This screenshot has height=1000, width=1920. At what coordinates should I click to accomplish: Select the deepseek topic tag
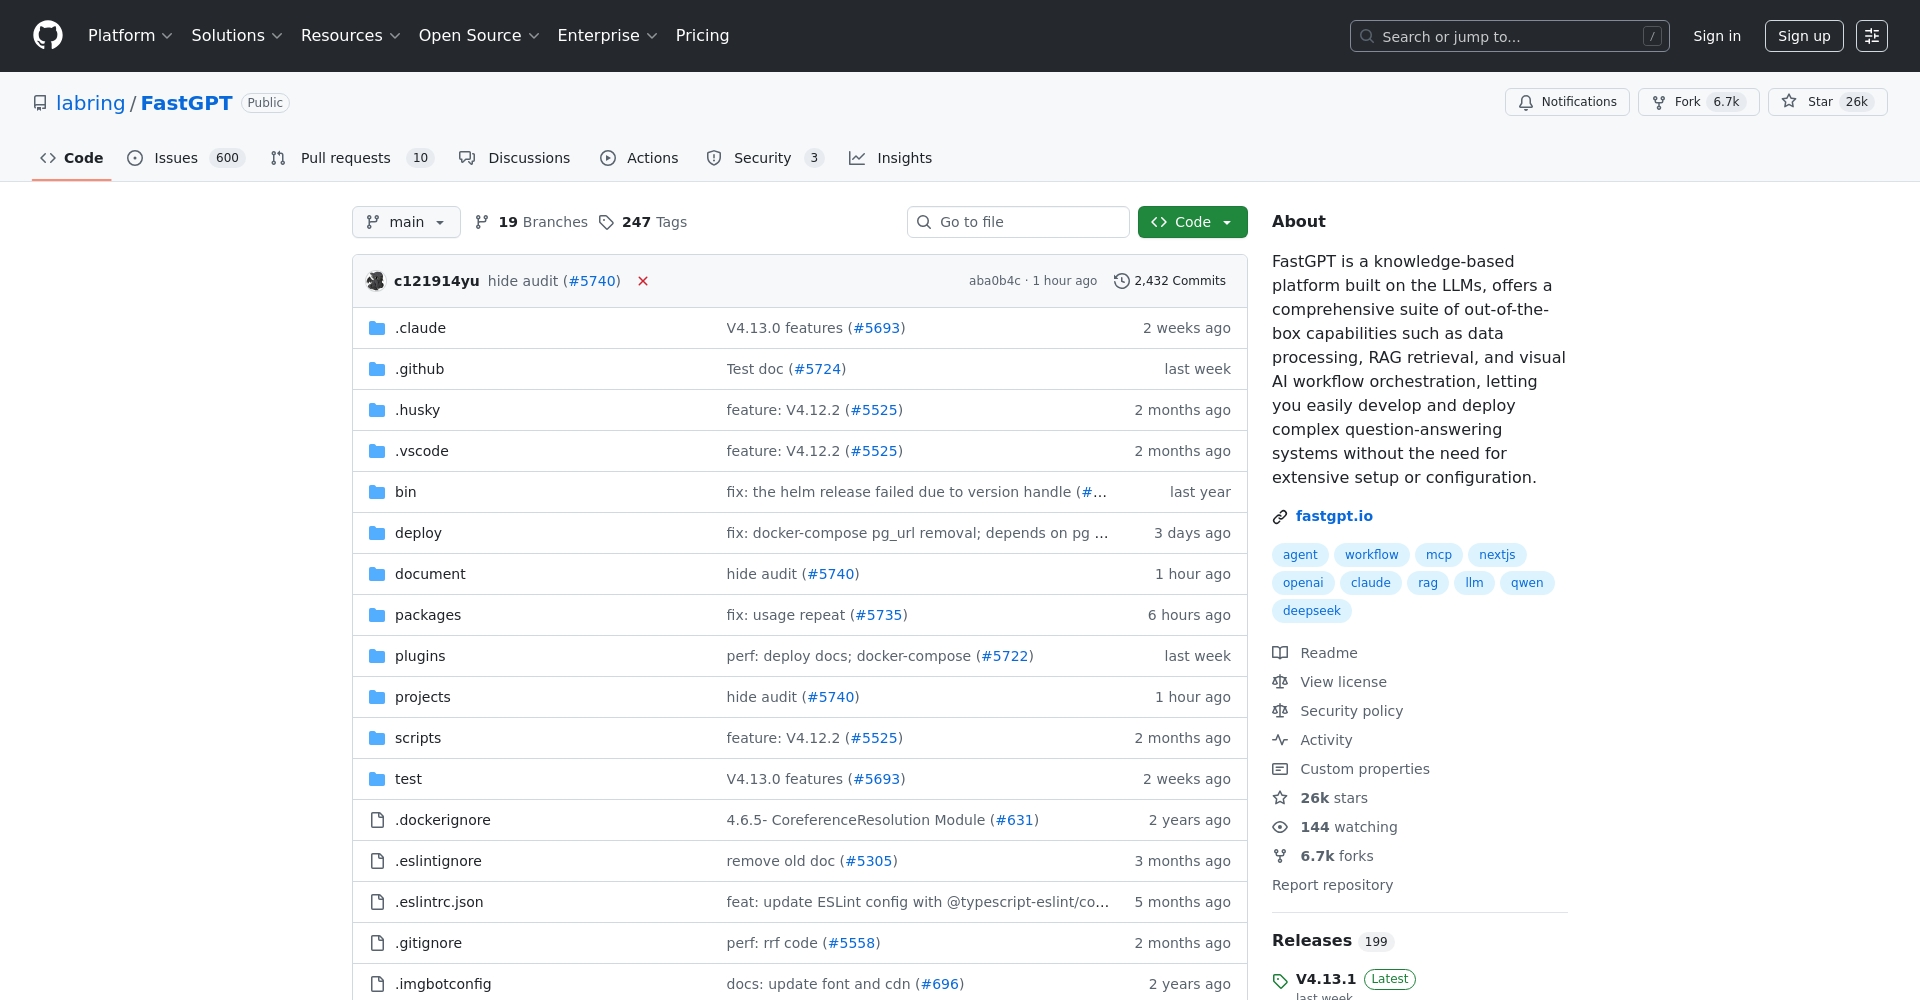click(1311, 611)
